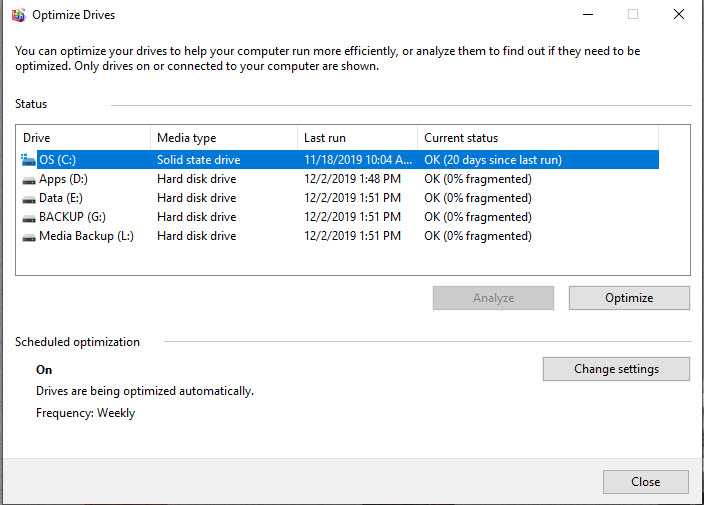
Task: Close the dialog using the Close button
Action: pos(645,482)
